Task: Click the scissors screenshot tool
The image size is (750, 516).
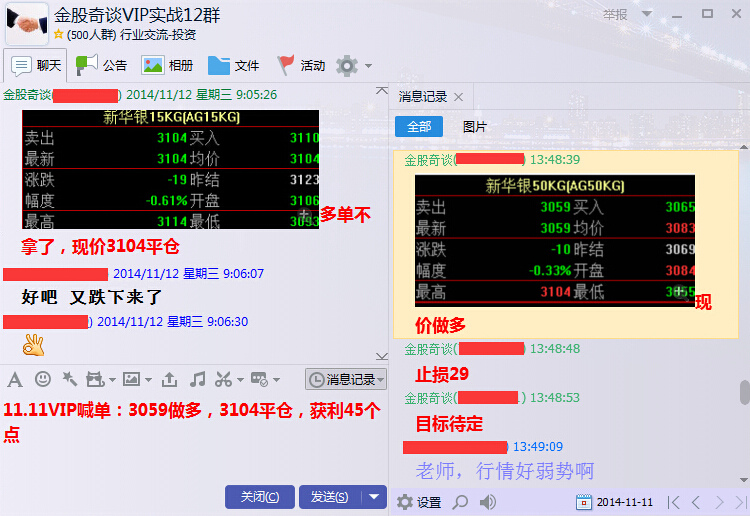Action: click(223, 379)
